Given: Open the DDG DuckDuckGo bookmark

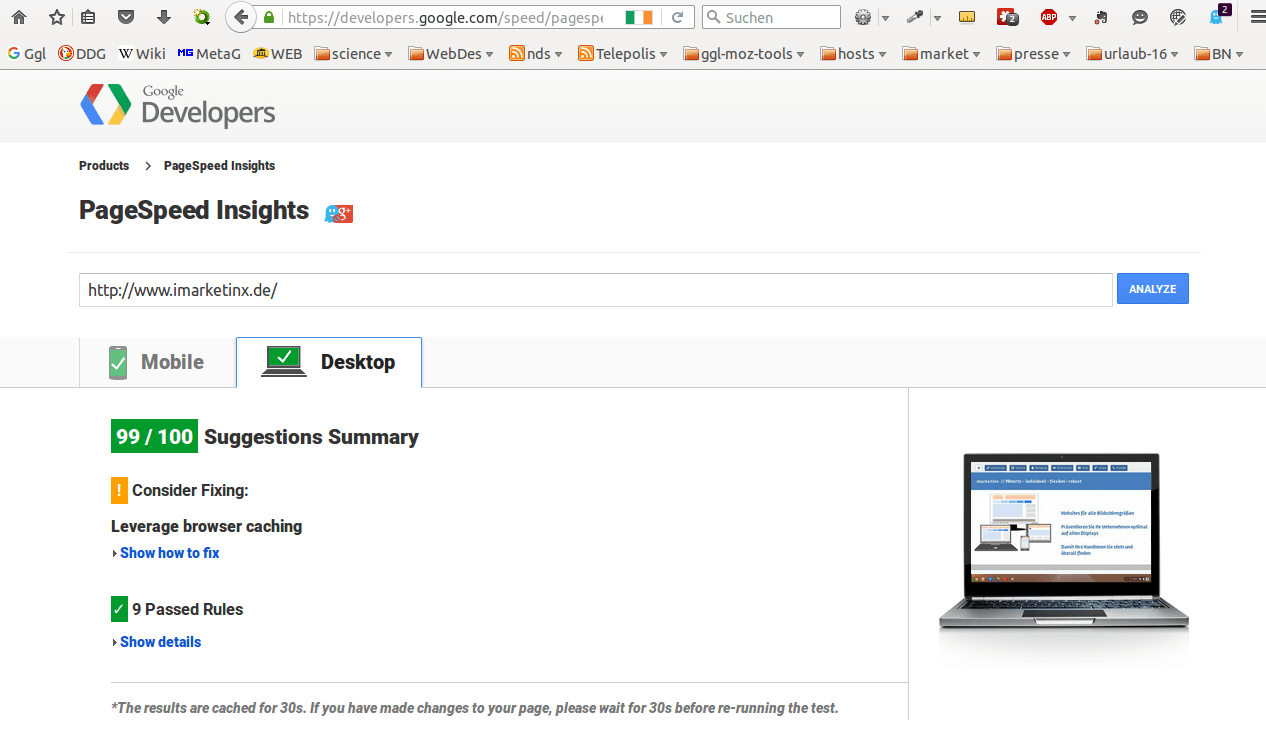Looking at the screenshot, I should point(82,54).
